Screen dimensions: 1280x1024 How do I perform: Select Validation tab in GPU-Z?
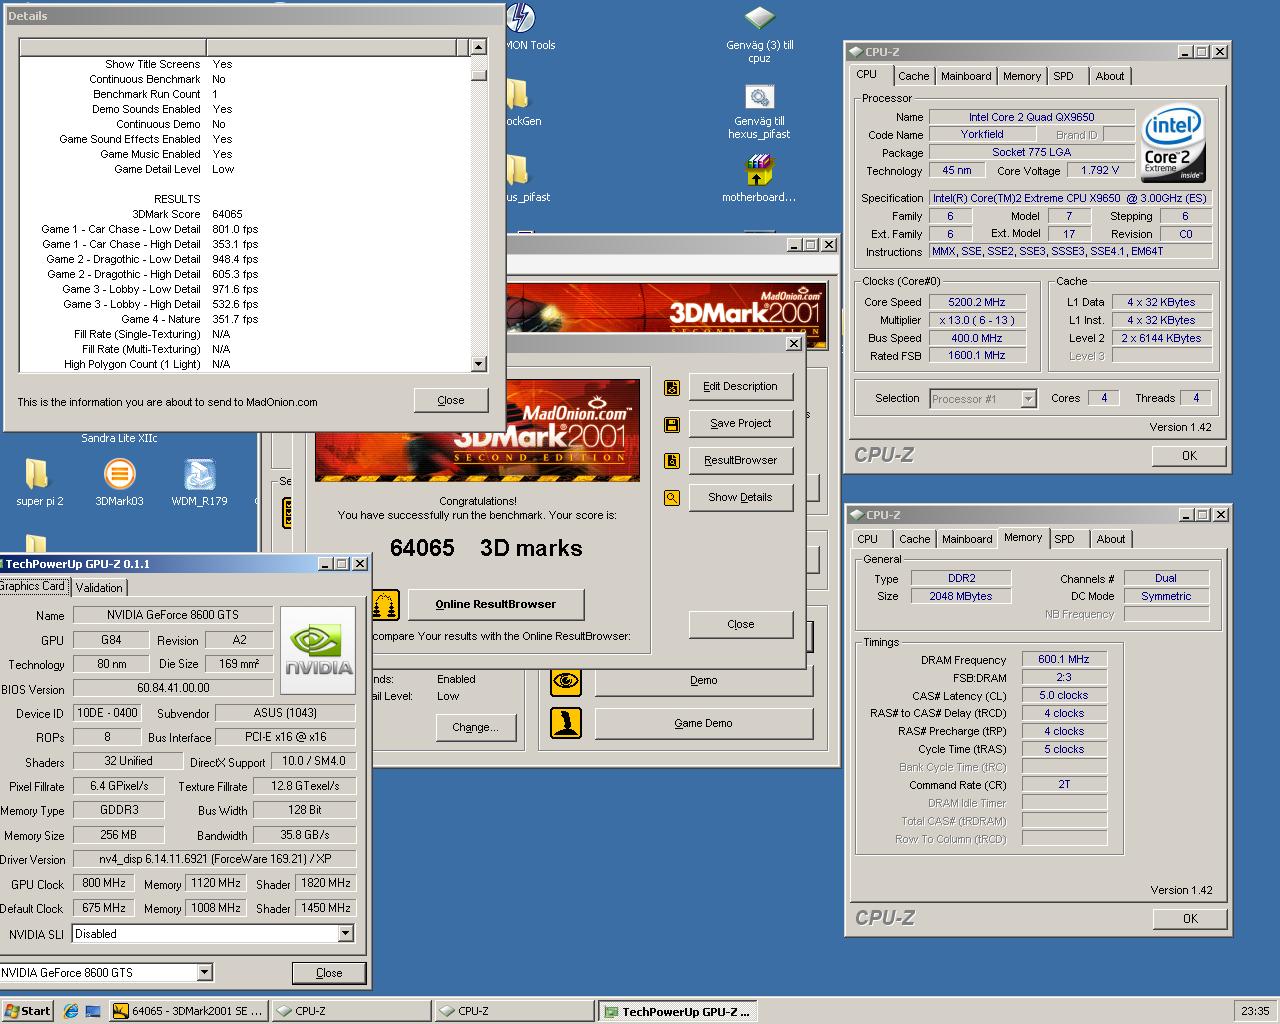(99, 588)
